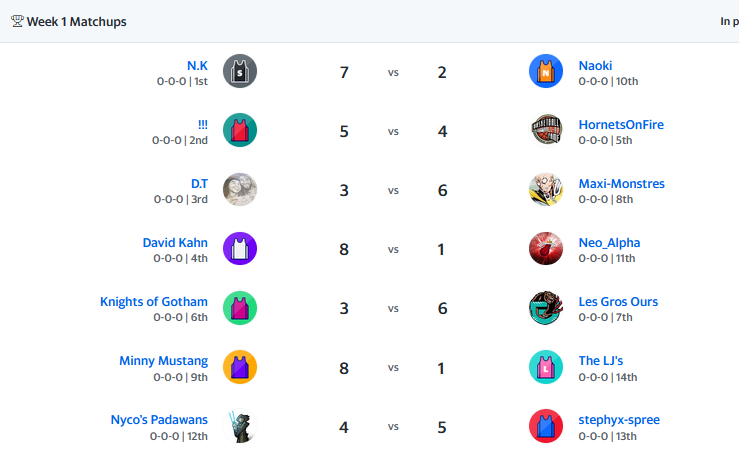Open HornetsOnFire's basketball logo avatar
The width and height of the screenshot is (739, 454).
[546, 130]
